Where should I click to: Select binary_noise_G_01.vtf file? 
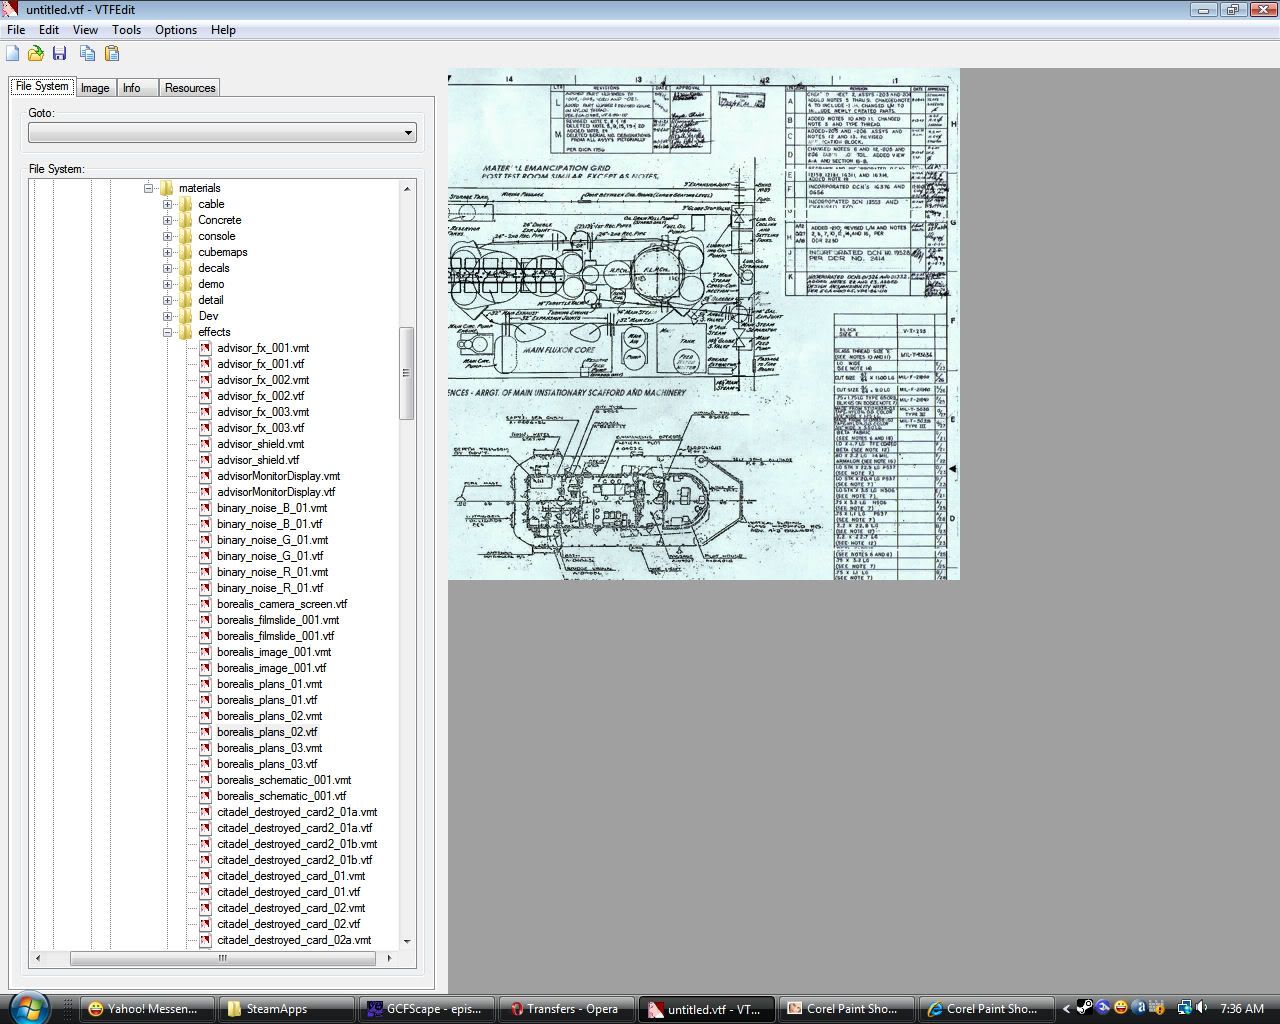[x=270, y=556]
